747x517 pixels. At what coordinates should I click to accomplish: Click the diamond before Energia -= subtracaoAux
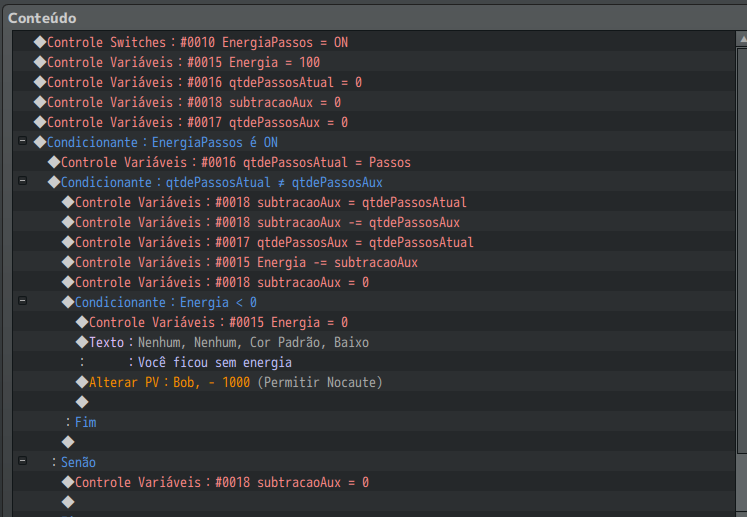68,262
